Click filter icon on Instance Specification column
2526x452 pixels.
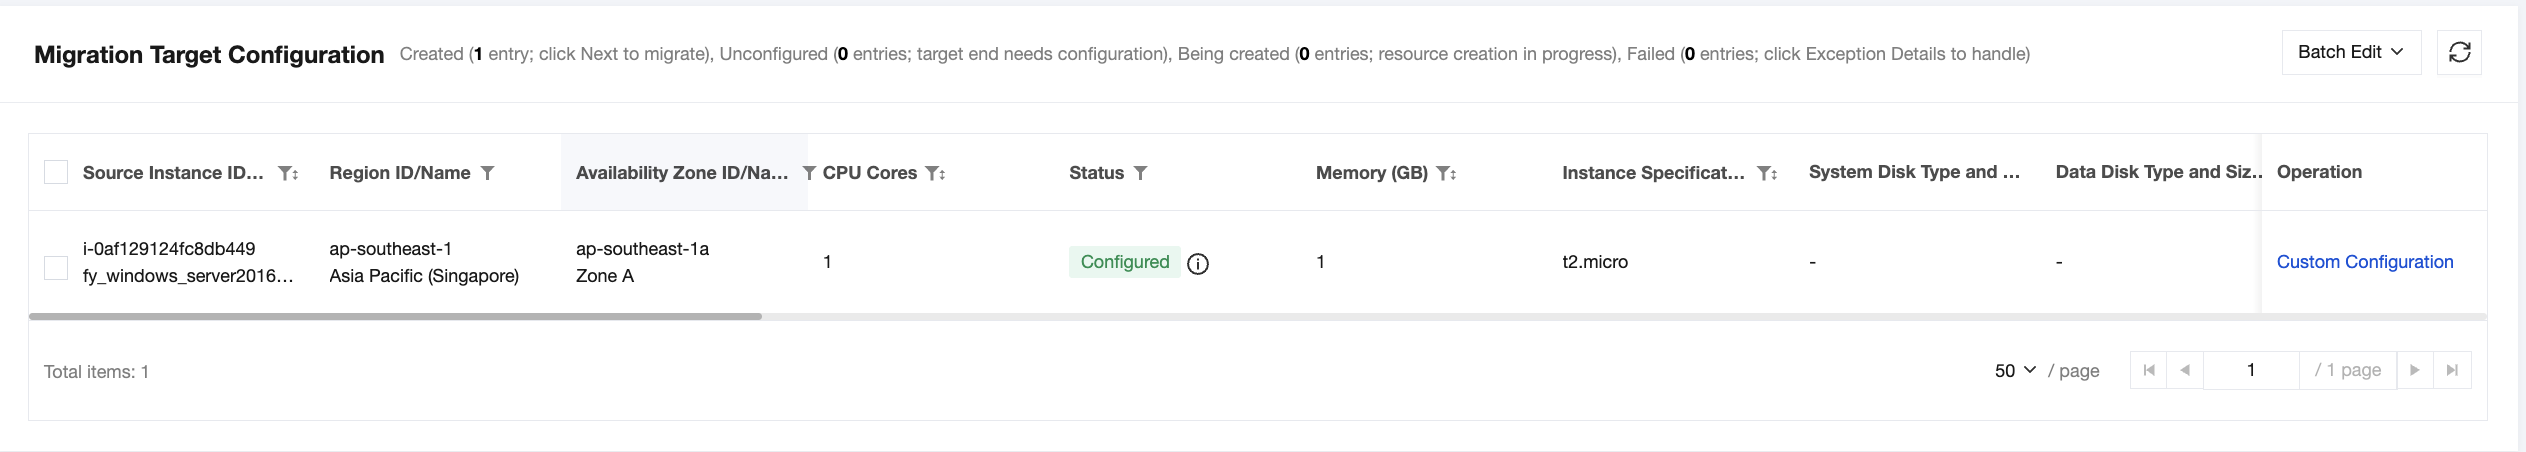(x=1765, y=173)
